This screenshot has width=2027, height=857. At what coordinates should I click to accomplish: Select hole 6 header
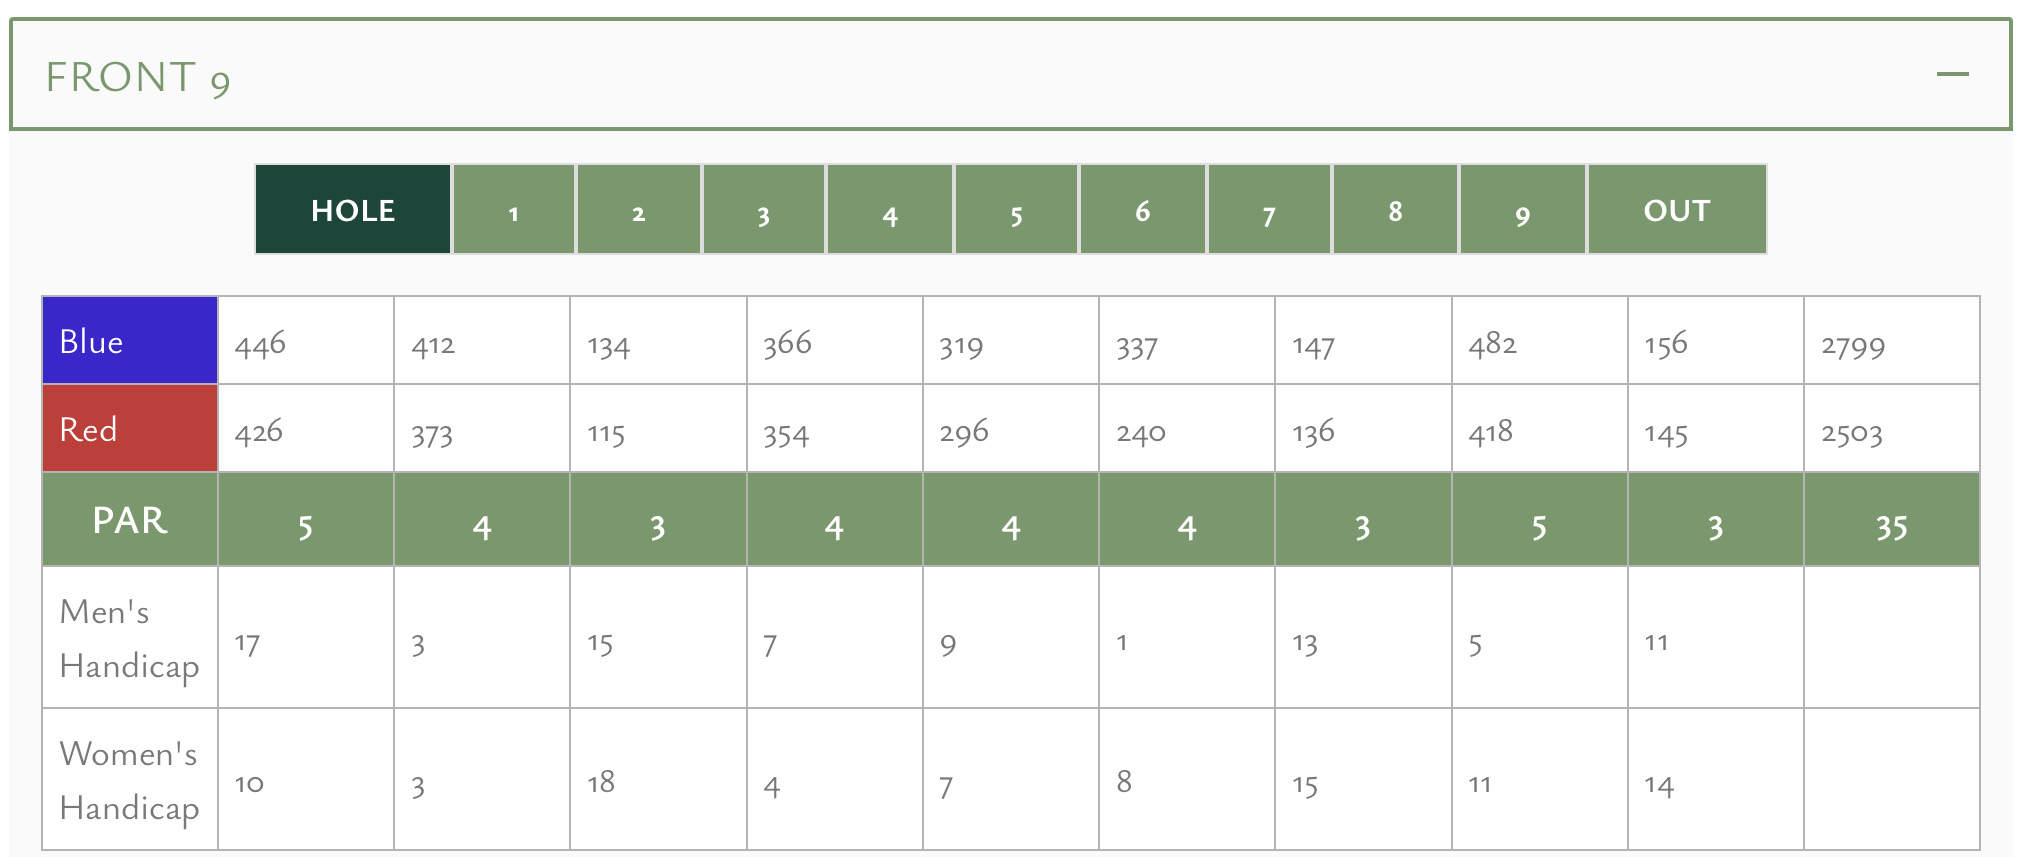pyautogui.click(x=1142, y=209)
